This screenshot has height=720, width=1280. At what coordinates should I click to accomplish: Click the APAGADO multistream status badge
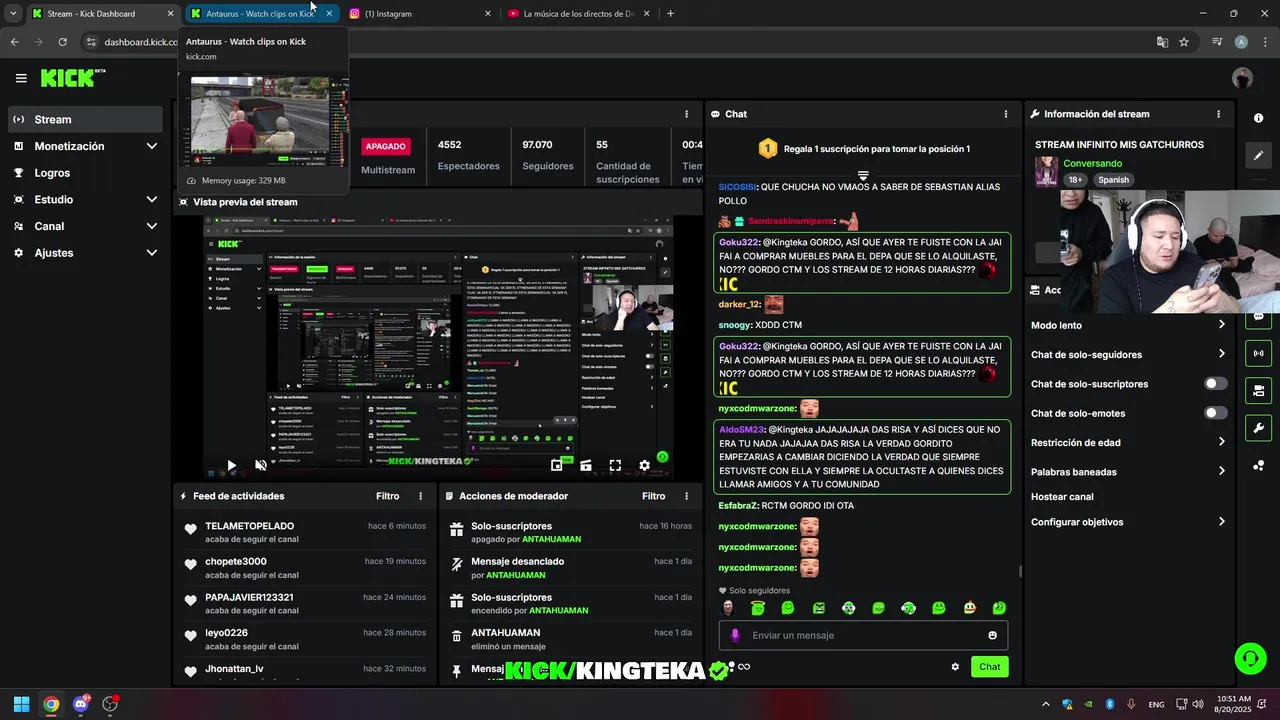(x=385, y=146)
